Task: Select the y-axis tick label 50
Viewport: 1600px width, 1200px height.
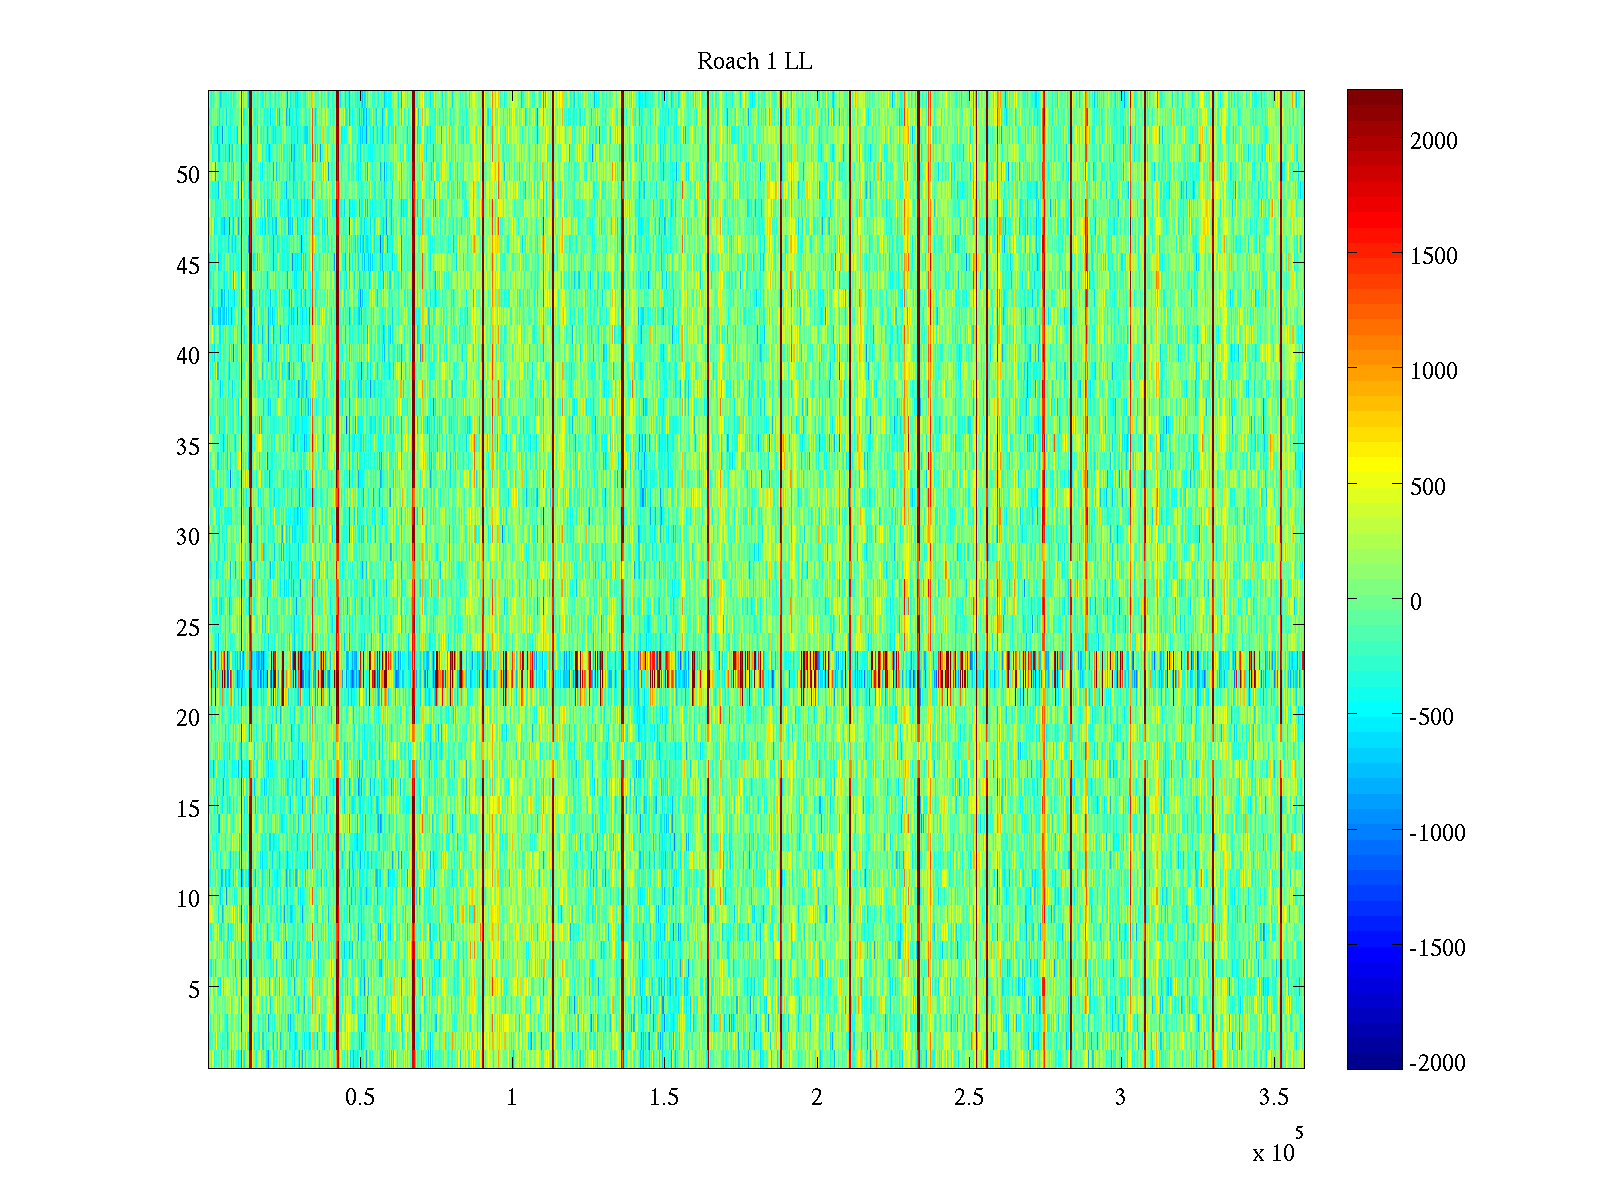Action: point(188,174)
